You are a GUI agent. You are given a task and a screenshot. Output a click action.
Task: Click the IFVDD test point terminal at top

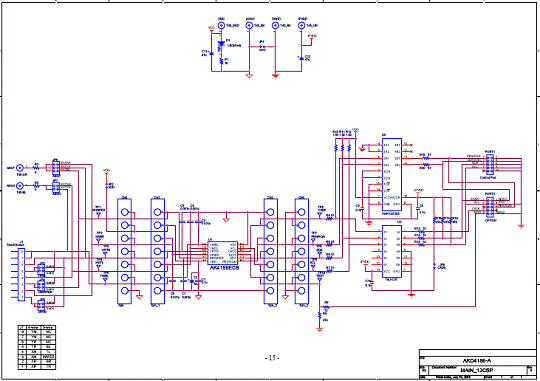301,25
